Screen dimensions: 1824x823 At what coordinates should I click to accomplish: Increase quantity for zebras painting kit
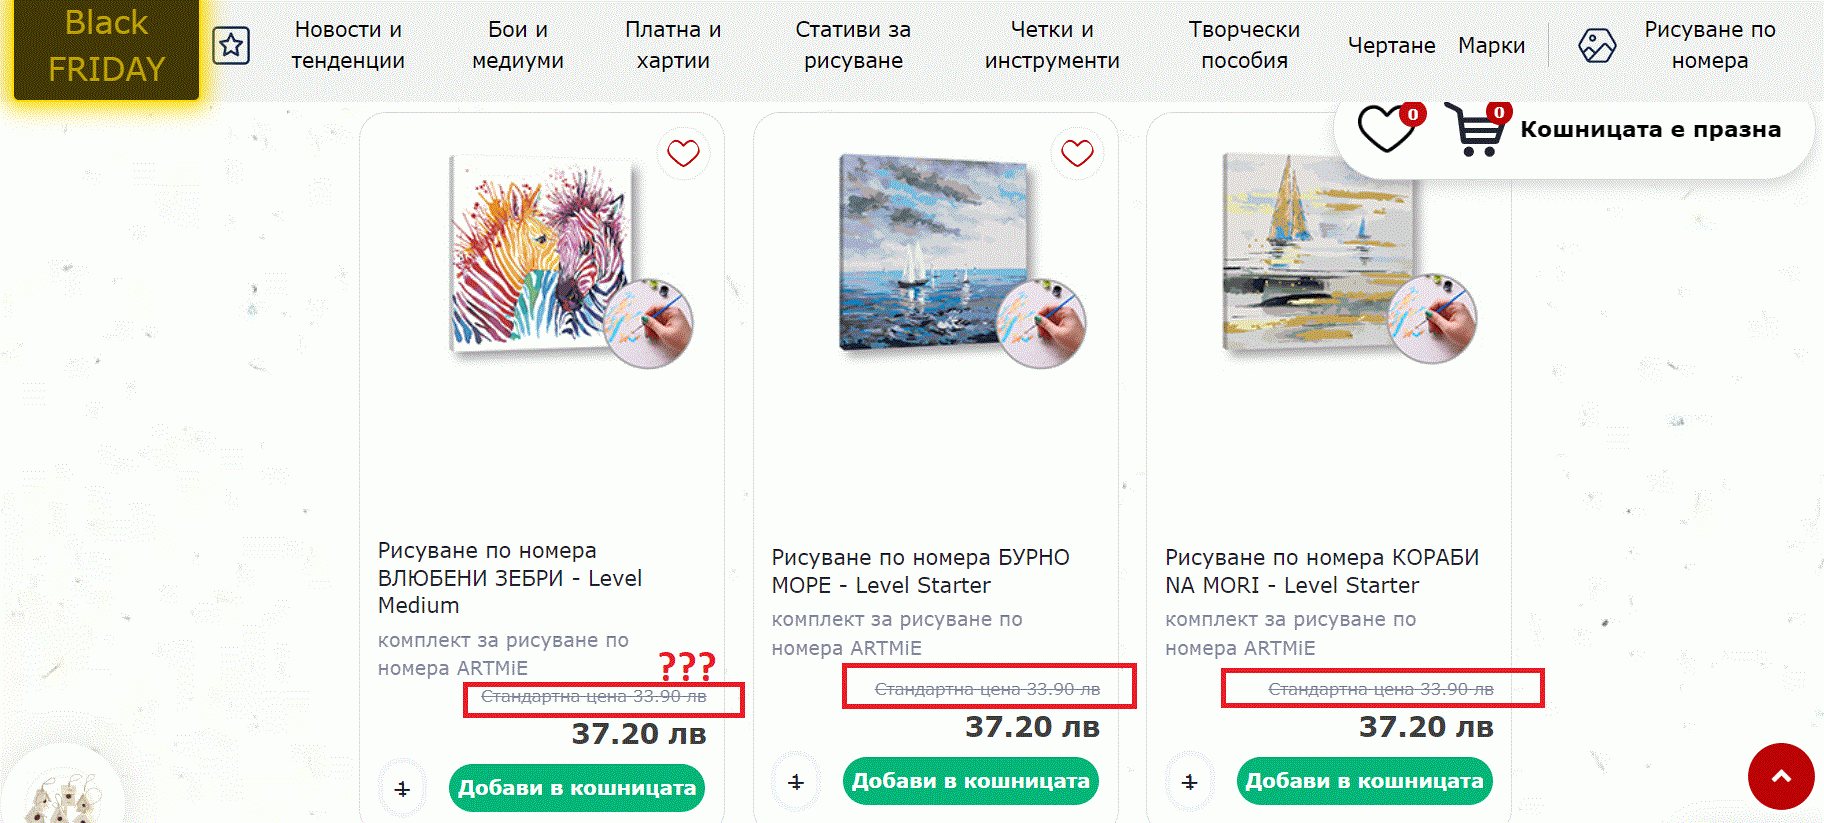[402, 789]
